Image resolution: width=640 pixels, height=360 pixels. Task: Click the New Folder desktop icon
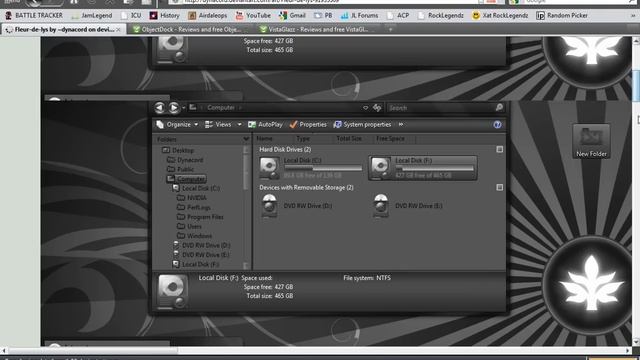pos(591,141)
